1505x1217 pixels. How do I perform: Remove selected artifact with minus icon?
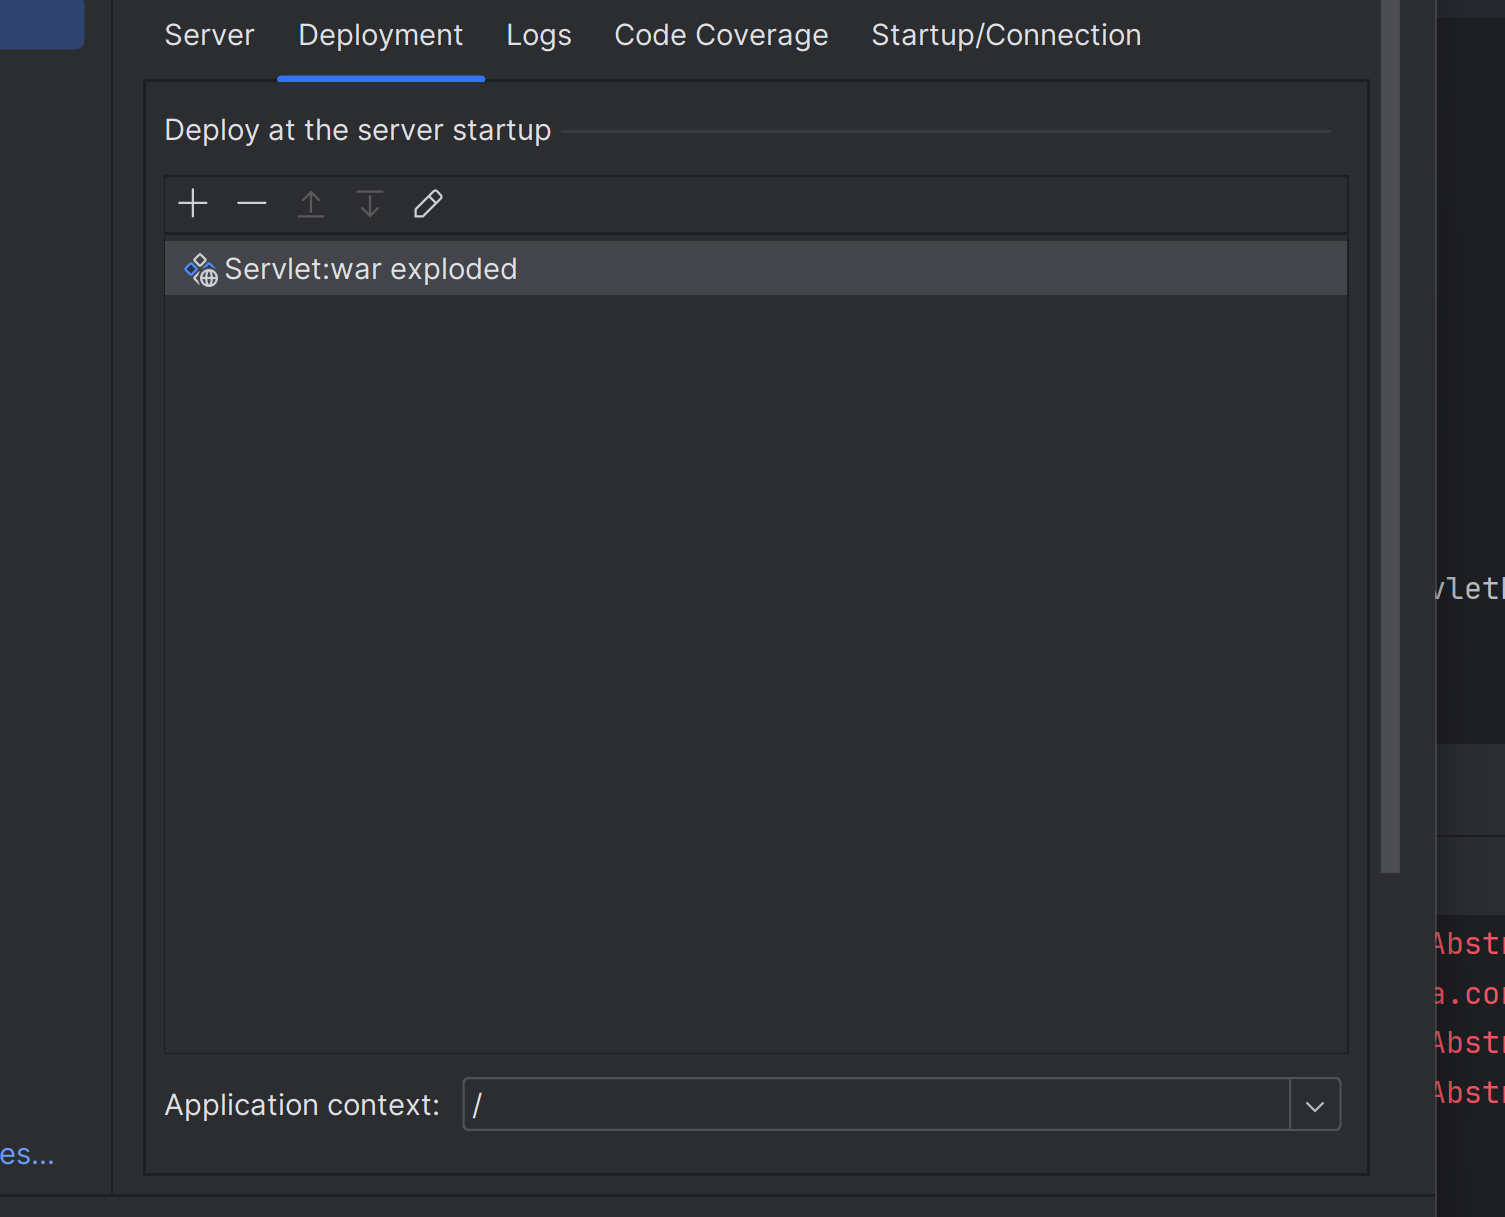pos(252,204)
